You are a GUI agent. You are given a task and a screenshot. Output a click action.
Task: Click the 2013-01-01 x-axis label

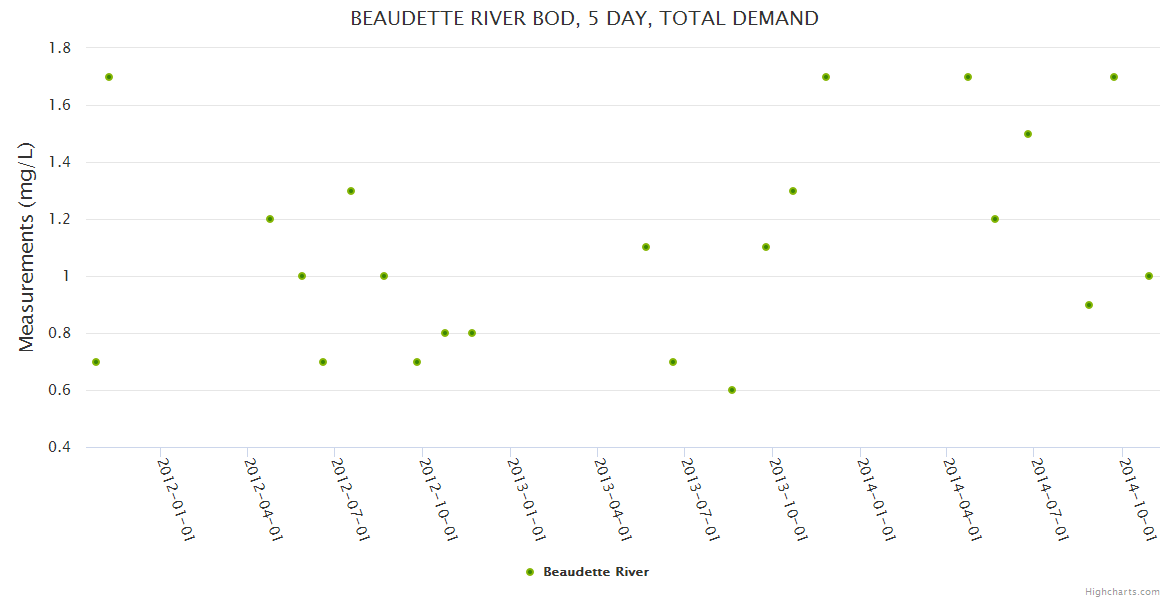[x=526, y=498]
